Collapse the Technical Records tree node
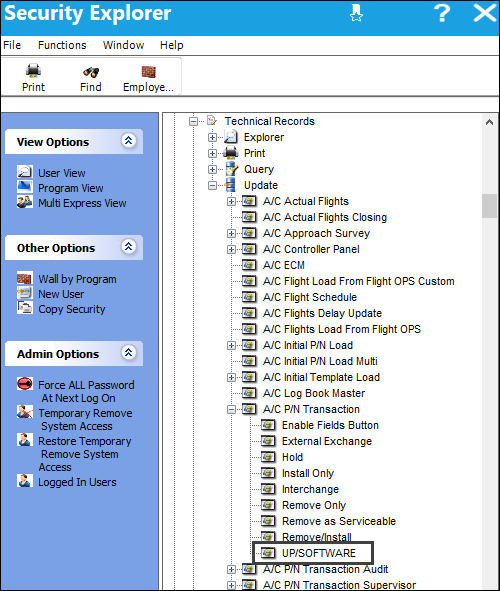 193,121
